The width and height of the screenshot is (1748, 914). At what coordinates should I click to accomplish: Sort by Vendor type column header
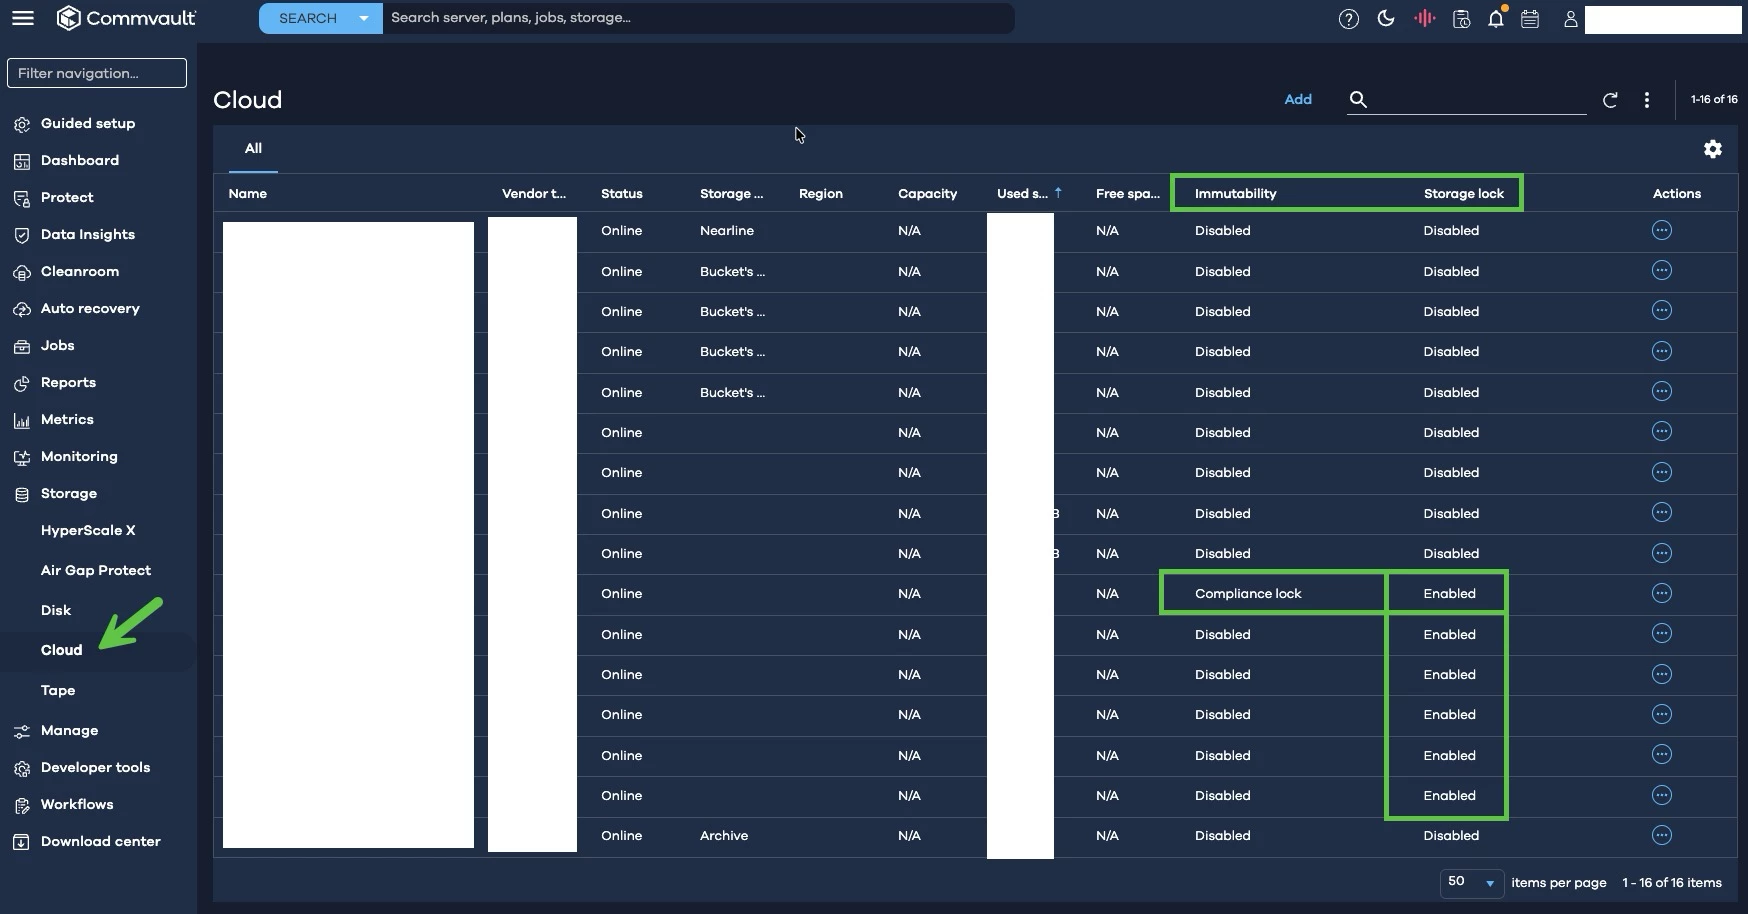(534, 194)
